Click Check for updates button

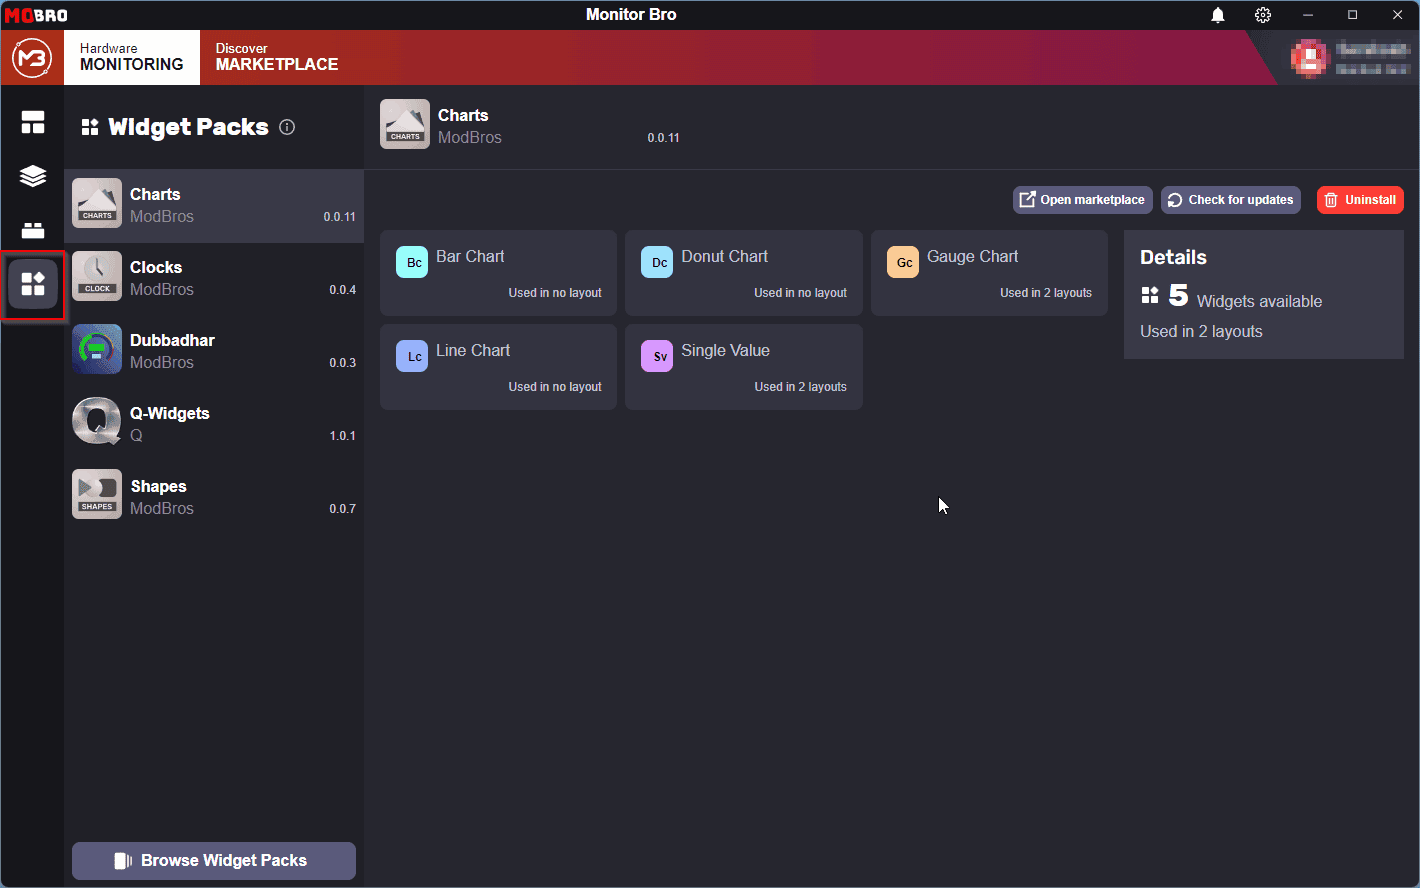click(x=1231, y=200)
